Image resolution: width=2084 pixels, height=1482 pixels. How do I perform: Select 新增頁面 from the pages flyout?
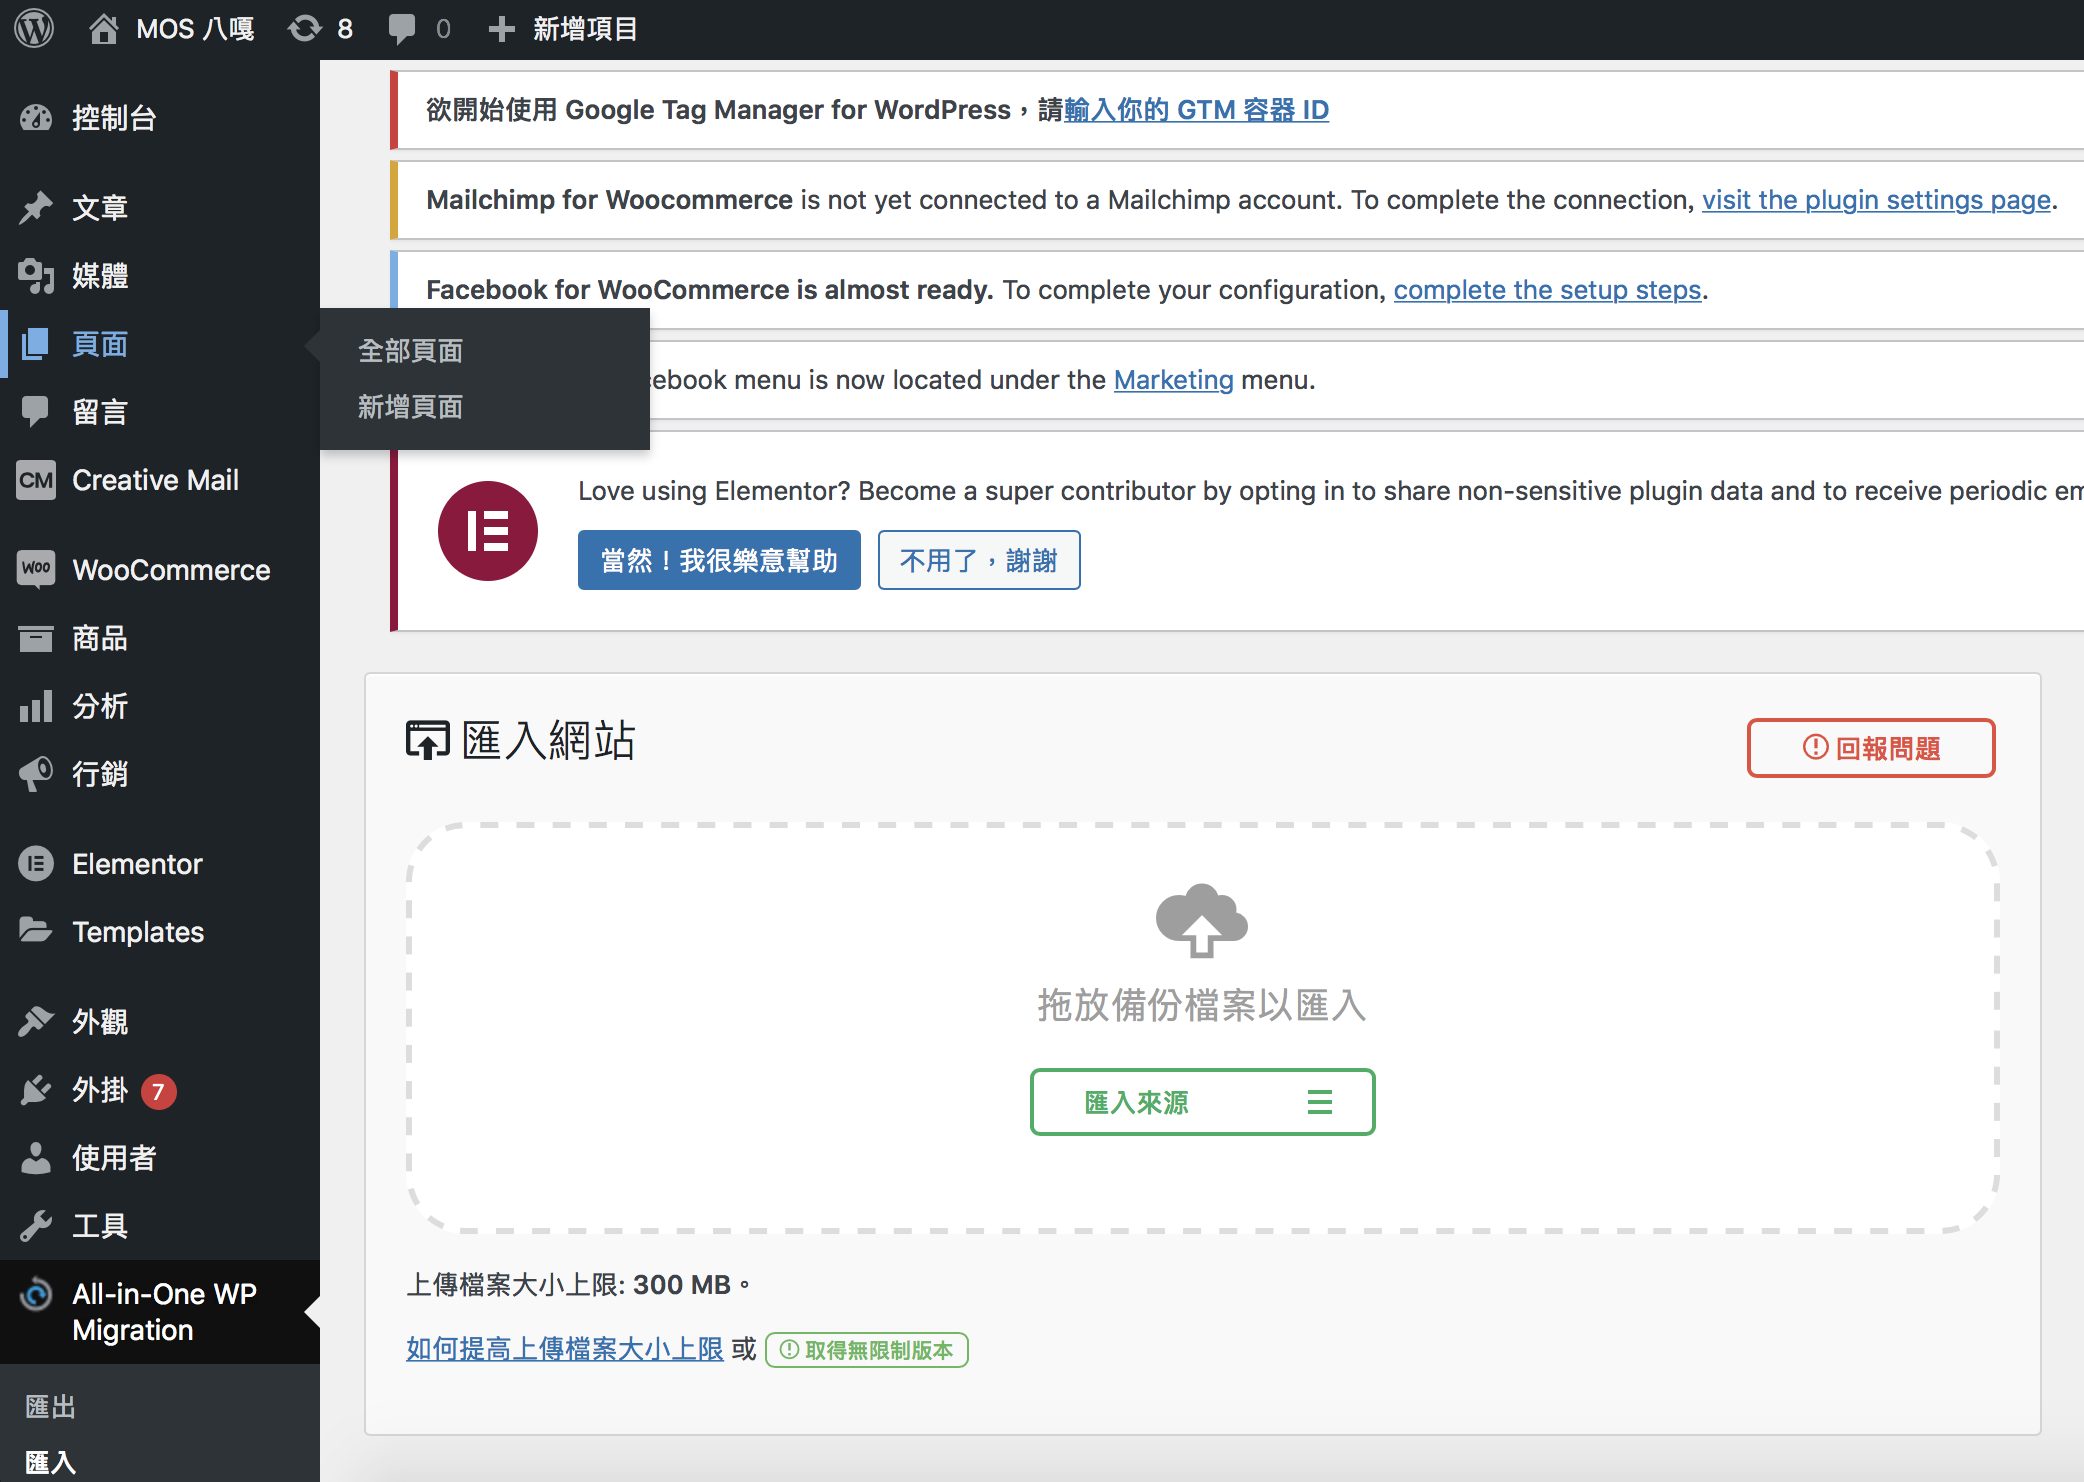click(x=410, y=407)
